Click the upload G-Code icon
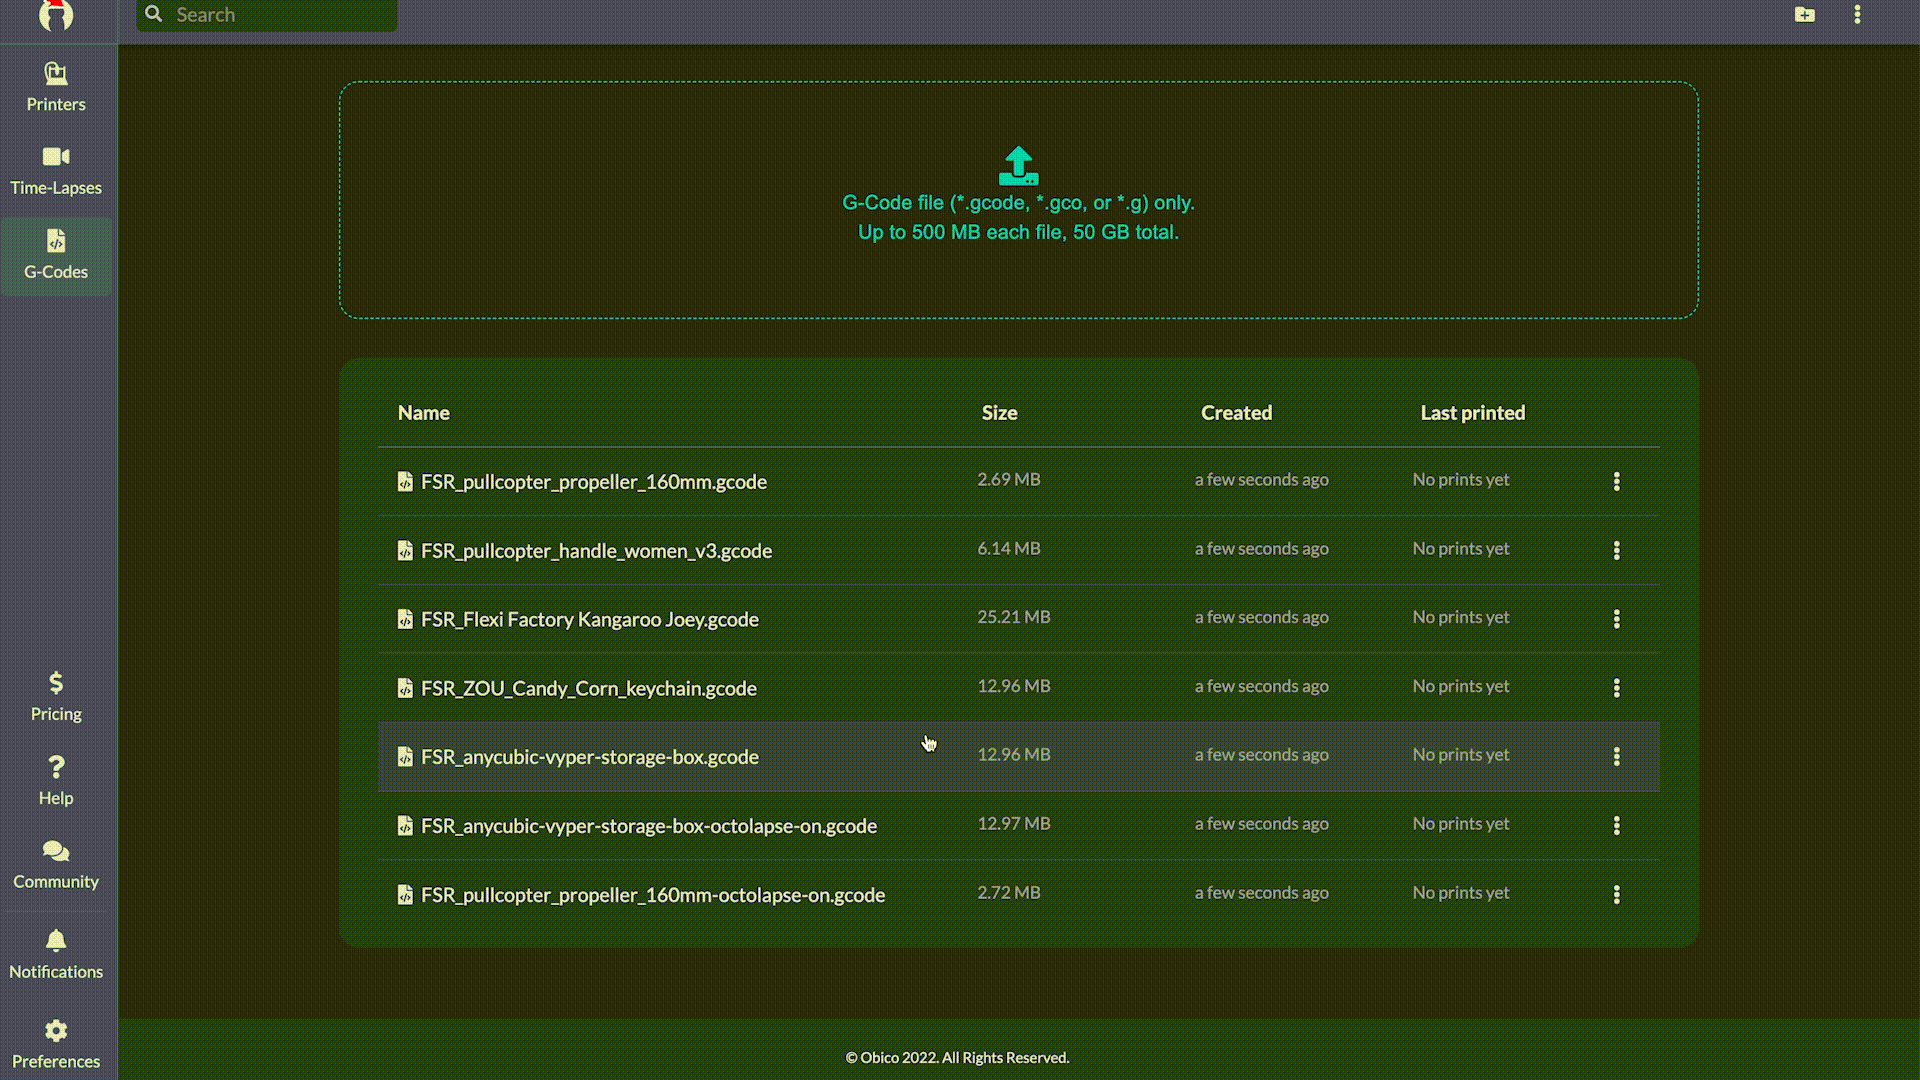Viewport: 1920px width, 1080px height. click(x=1018, y=166)
